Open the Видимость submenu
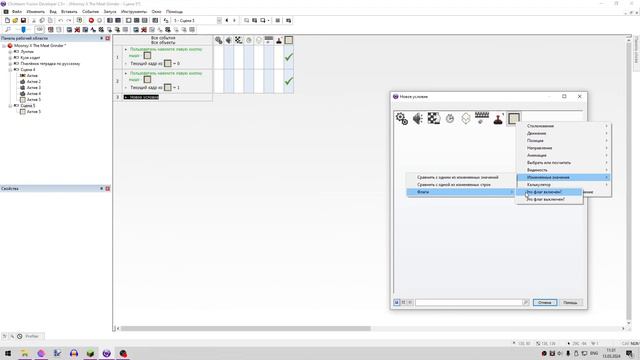This screenshot has width=640, height=360. (x=564, y=170)
